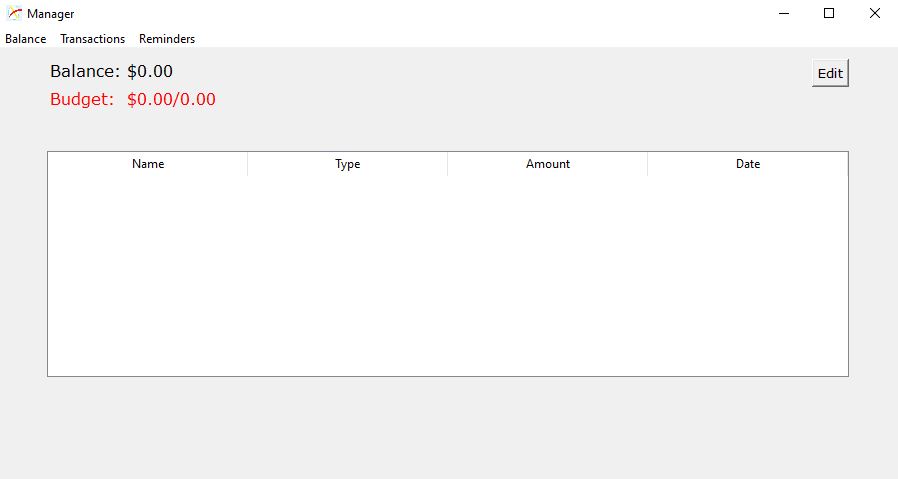
Task: Sort by the Amount column header
Action: point(548,164)
